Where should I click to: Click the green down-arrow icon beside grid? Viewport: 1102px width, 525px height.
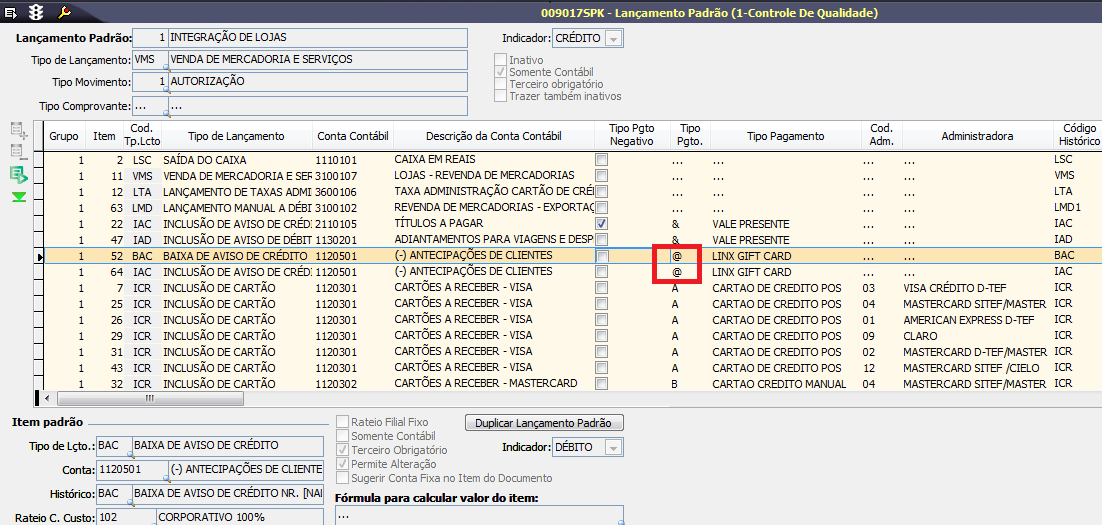19,197
